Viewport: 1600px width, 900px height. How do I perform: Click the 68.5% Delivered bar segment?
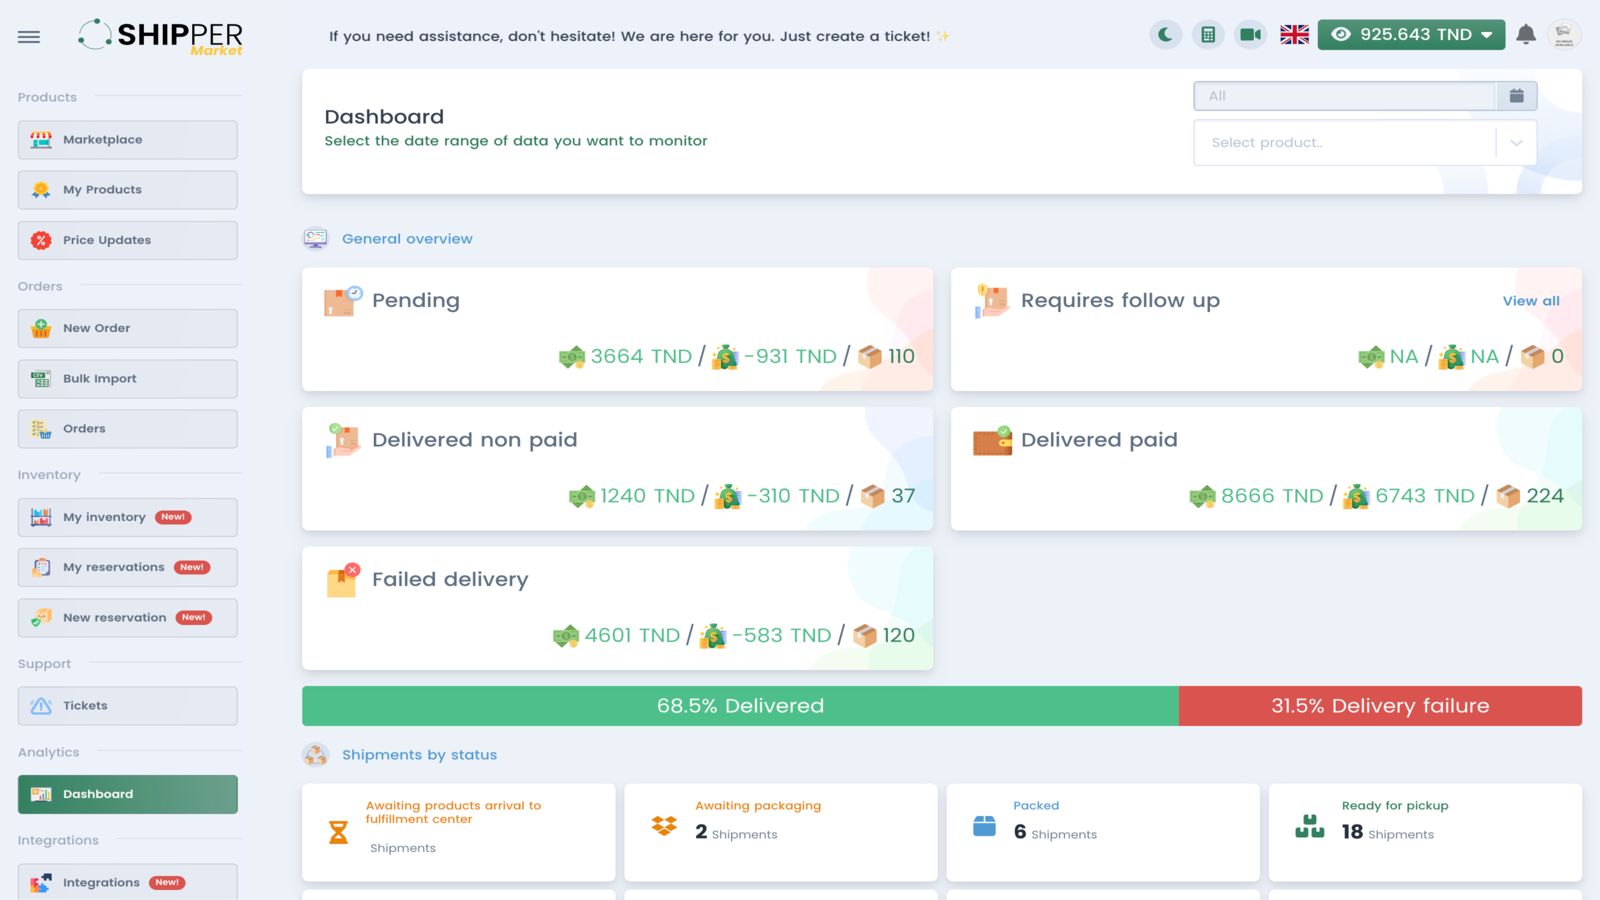(740, 706)
